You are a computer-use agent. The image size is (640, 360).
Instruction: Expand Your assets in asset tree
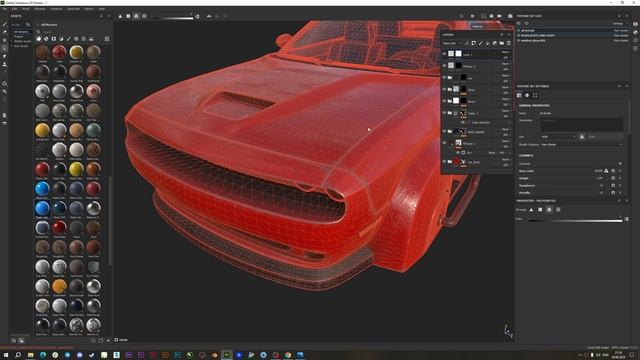12,46
